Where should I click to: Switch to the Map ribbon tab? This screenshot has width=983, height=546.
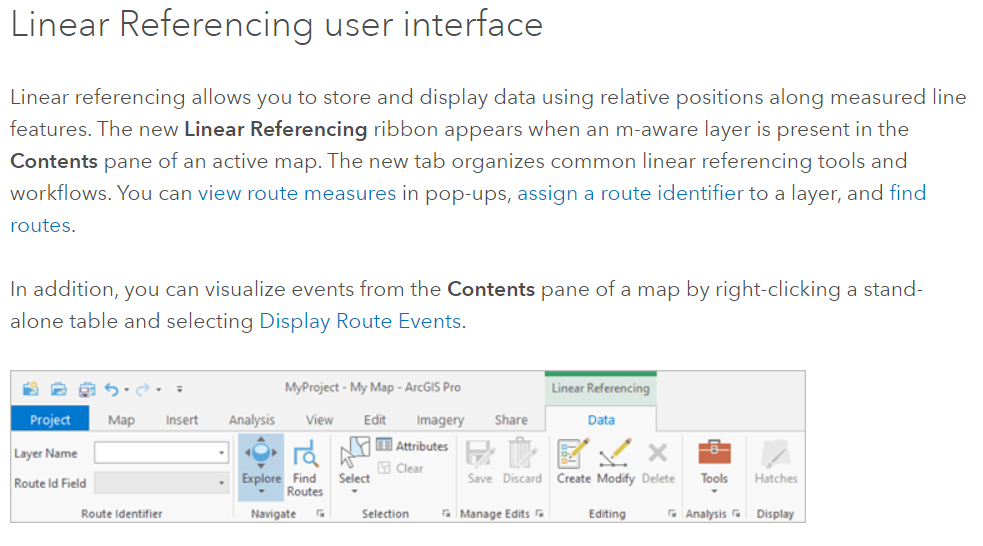[x=121, y=419]
